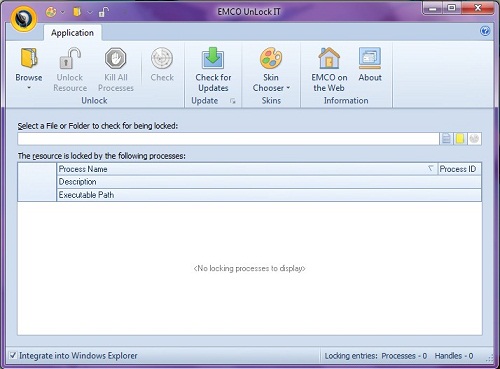This screenshot has width=500, height=369.
Task: Click the open padlock icon in quick access toolbar
Action: click(x=104, y=12)
